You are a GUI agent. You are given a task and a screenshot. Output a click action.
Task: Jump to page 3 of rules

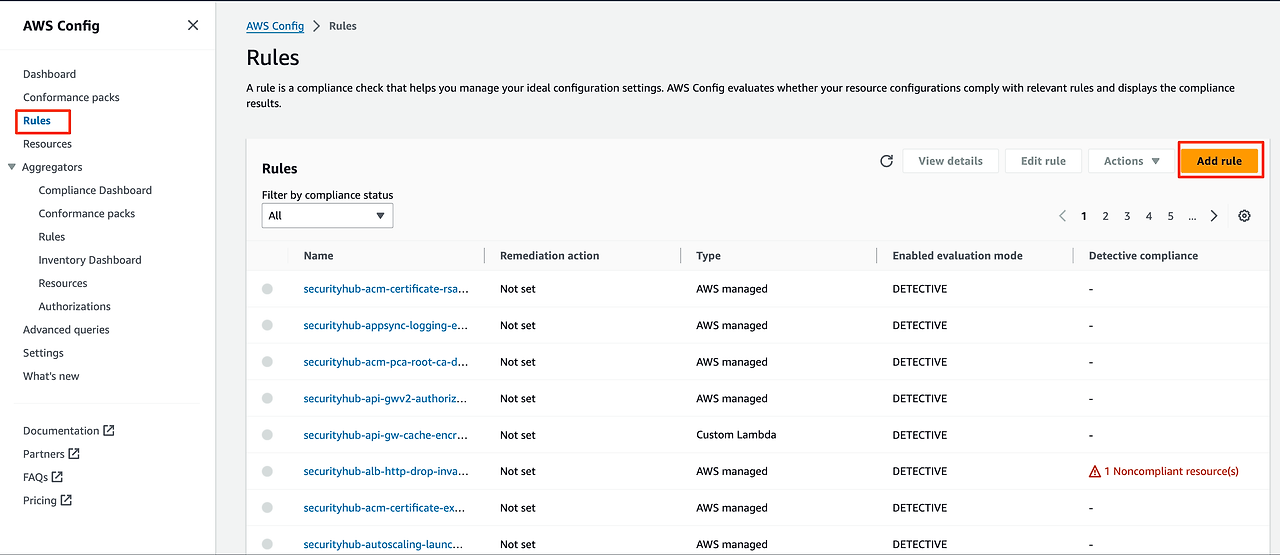1127,216
